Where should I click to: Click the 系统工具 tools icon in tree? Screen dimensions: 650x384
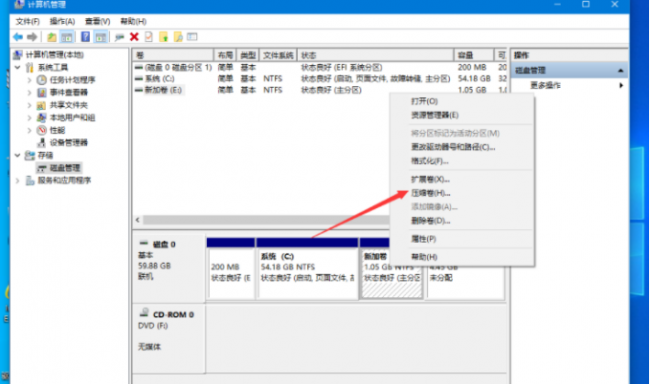[x=29, y=67]
